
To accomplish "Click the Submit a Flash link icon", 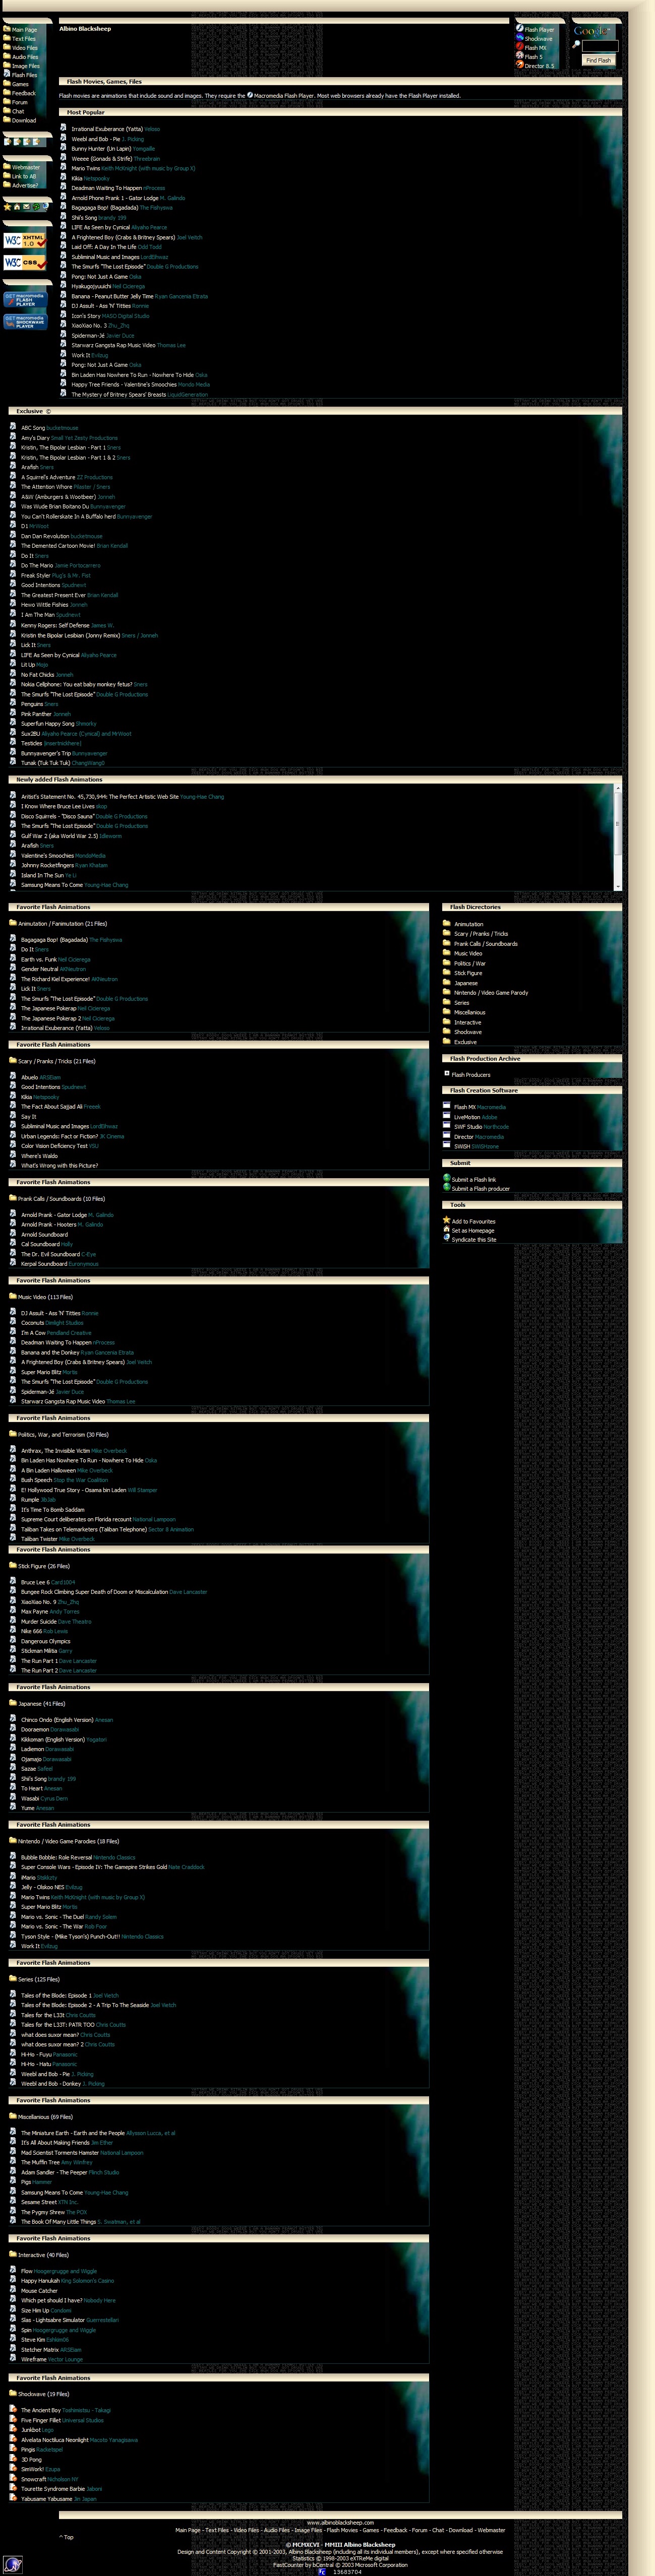I will tap(446, 1179).
